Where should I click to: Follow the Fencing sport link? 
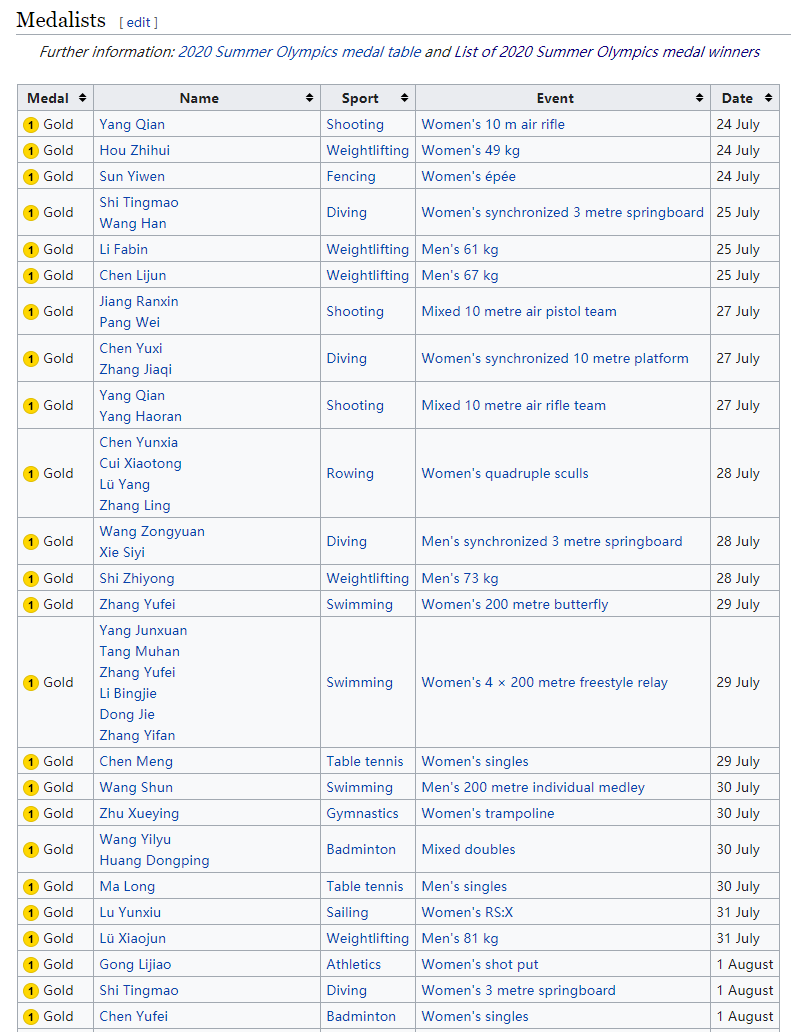(x=351, y=176)
